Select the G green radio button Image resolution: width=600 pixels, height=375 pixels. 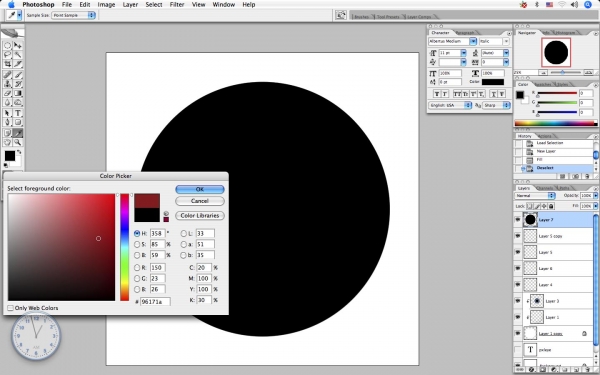(x=137, y=278)
